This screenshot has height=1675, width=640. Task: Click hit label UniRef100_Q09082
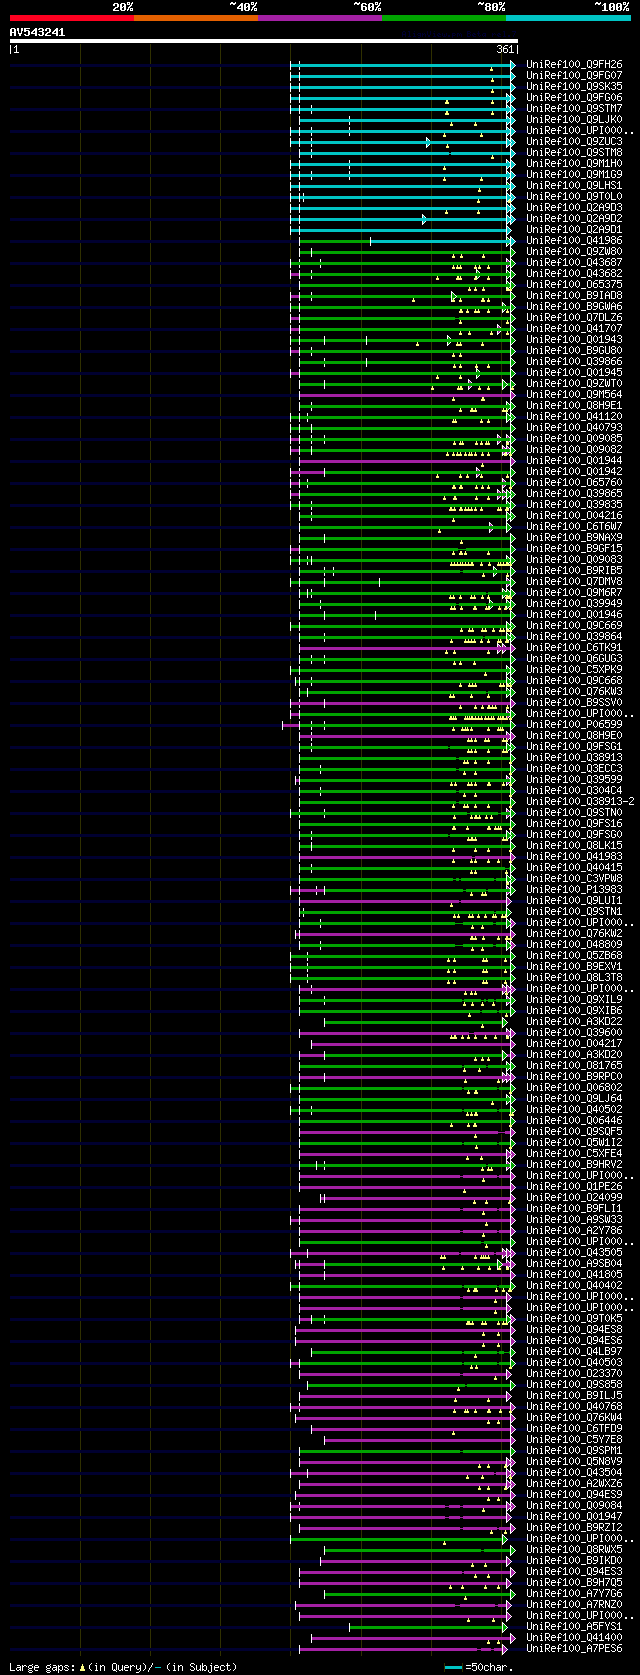[x=574, y=449]
